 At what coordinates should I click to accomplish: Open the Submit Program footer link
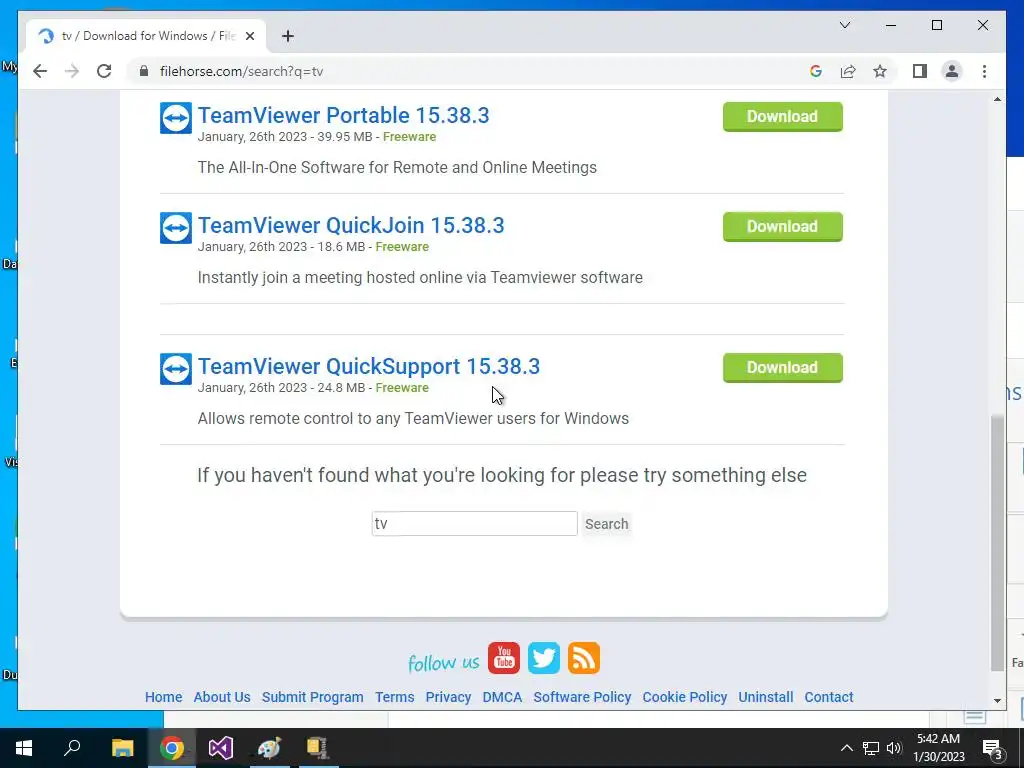pyautogui.click(x=313, y=697)
